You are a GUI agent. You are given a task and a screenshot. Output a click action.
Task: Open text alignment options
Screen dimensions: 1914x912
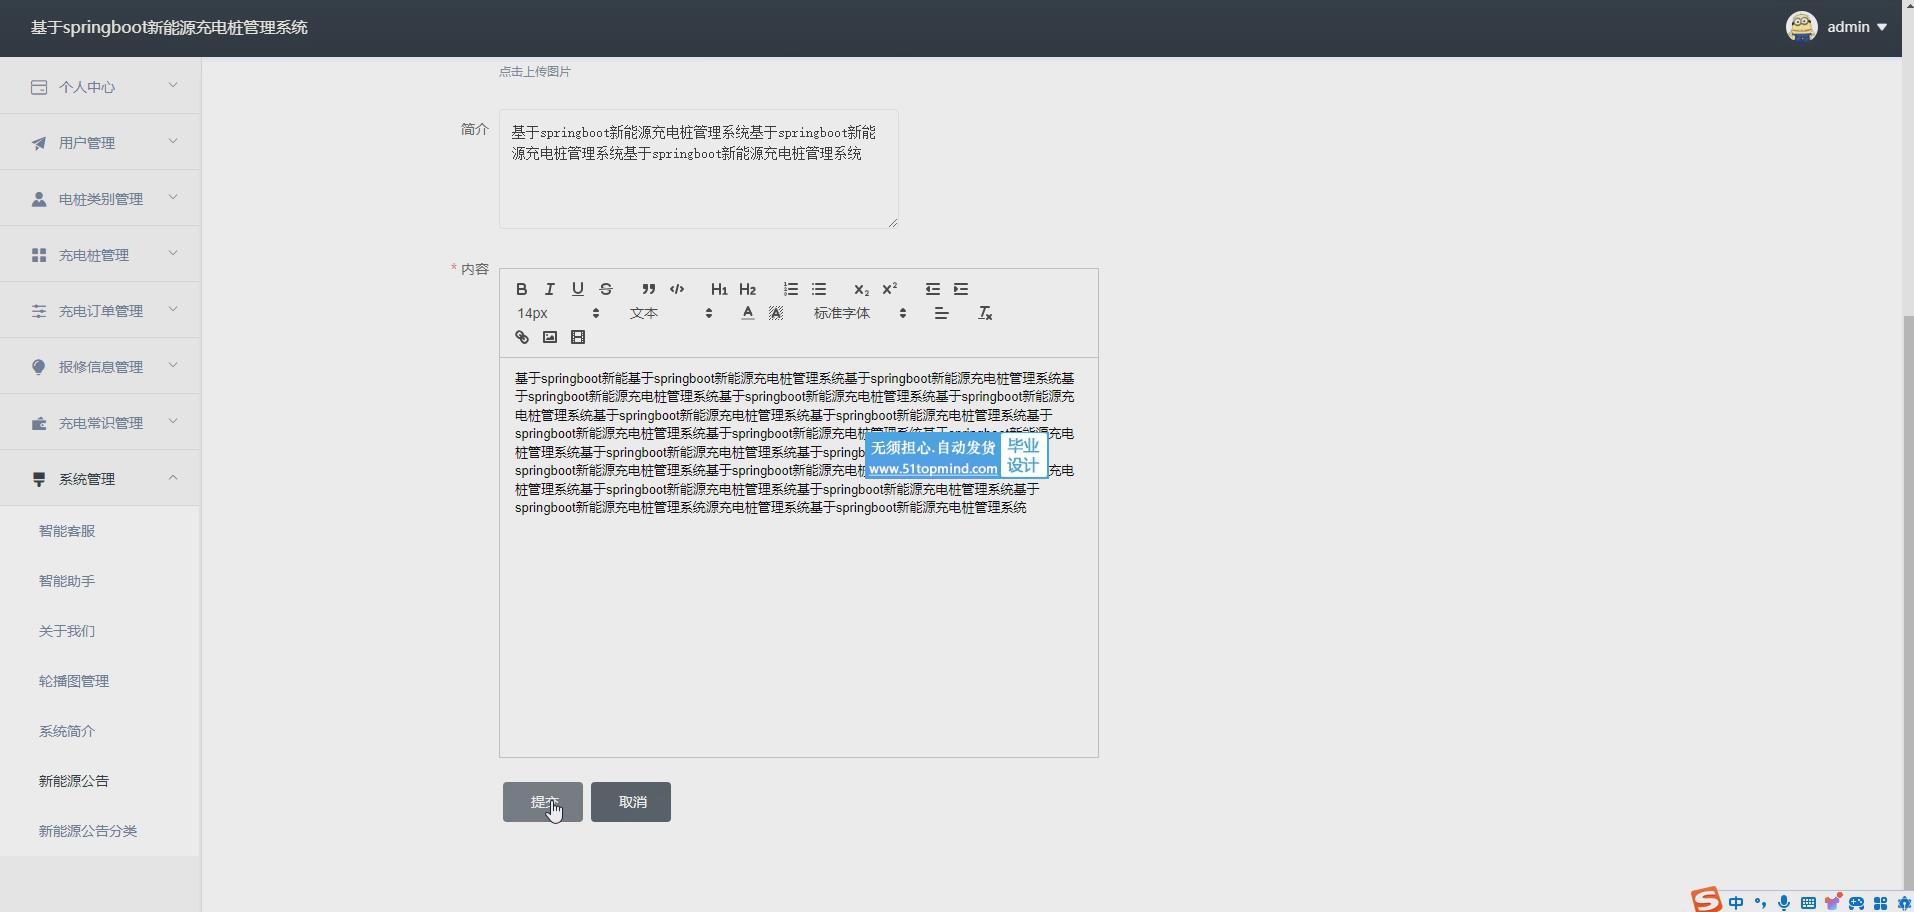pos(941,313)
